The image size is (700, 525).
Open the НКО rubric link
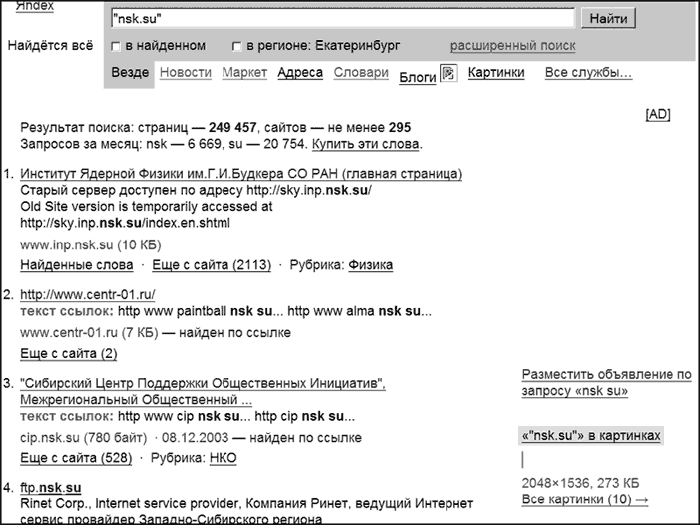point(223,458)
